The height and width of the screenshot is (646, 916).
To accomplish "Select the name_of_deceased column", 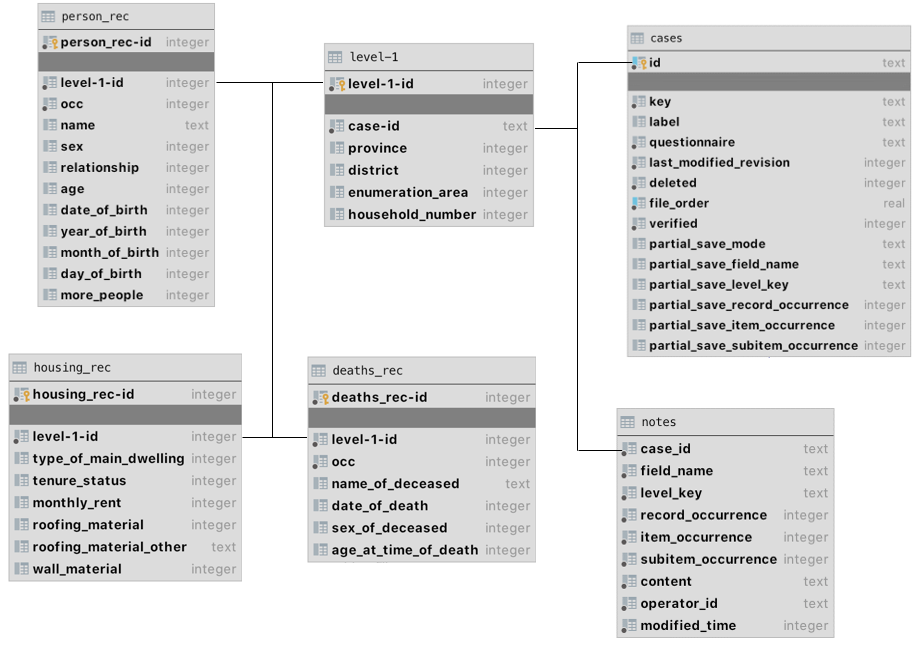I will coord(395,484).
